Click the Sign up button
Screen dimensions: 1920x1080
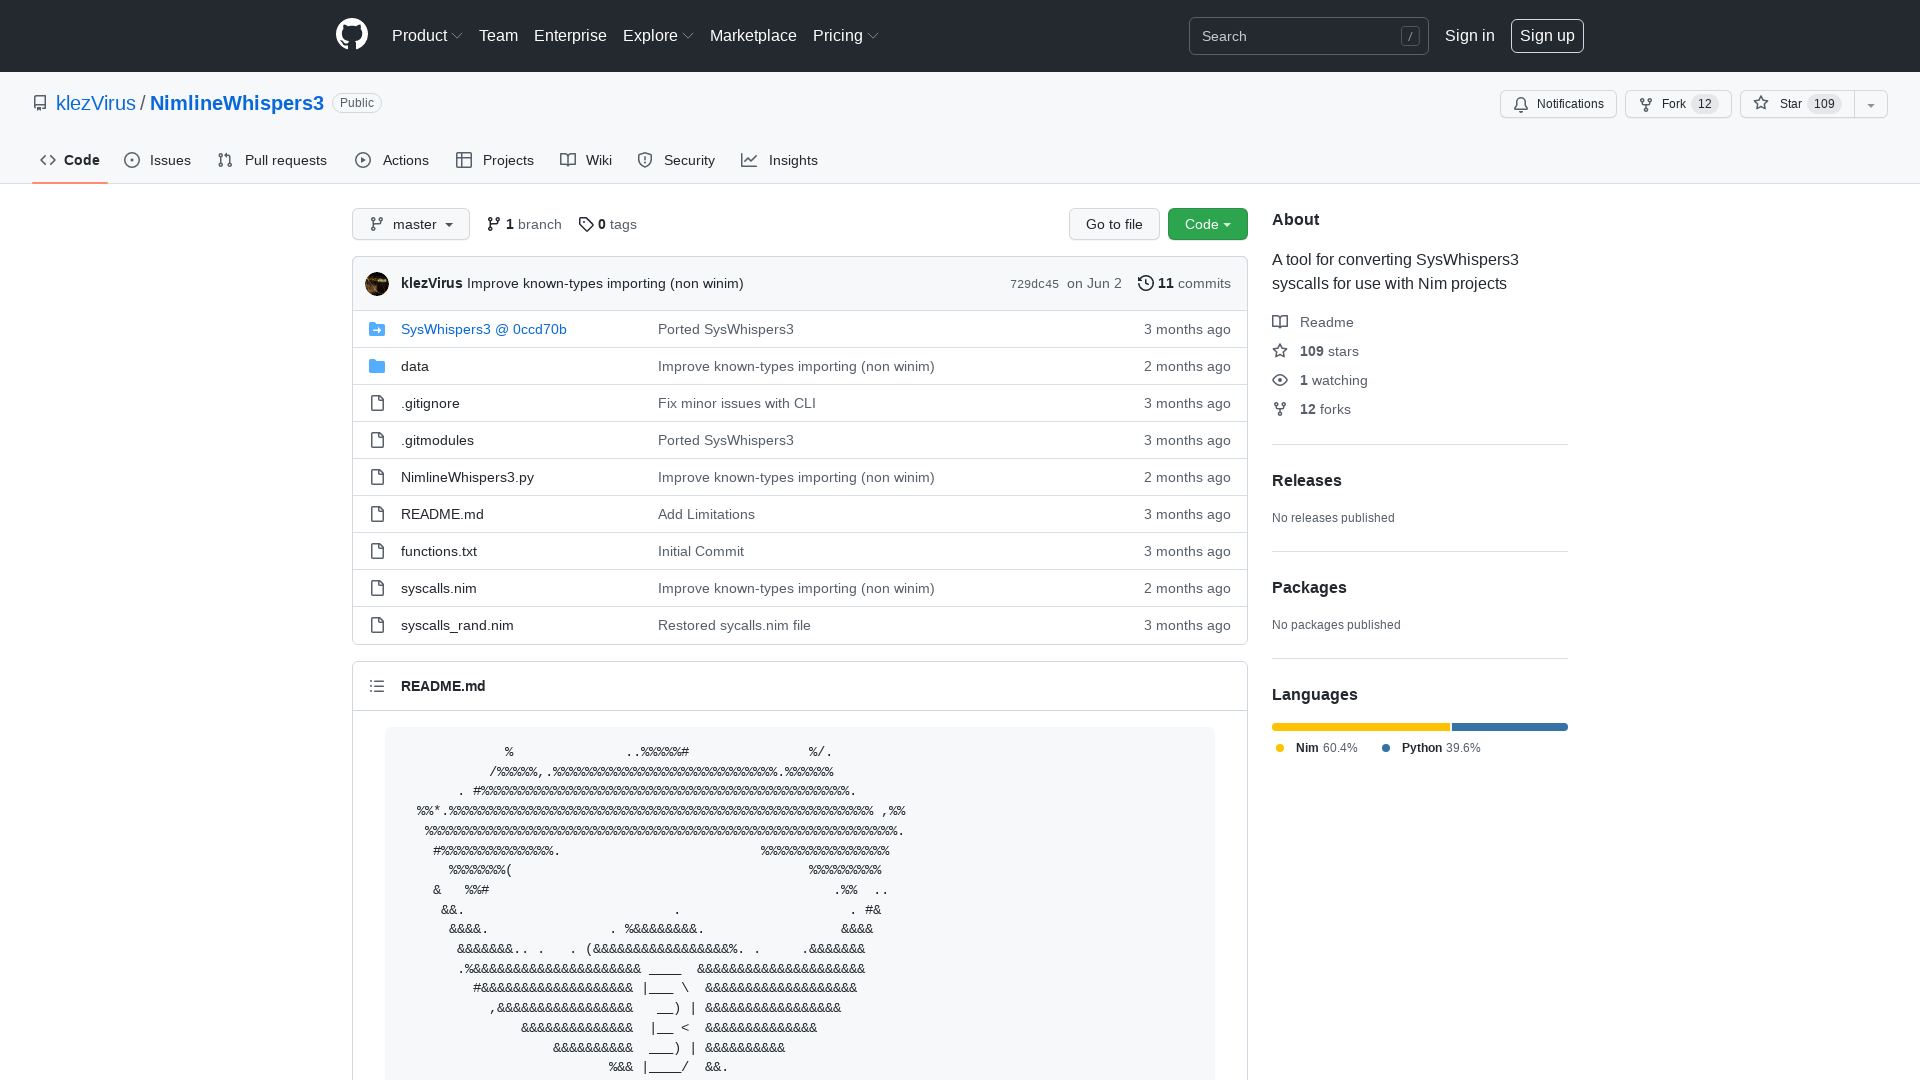coord(1547,36)
